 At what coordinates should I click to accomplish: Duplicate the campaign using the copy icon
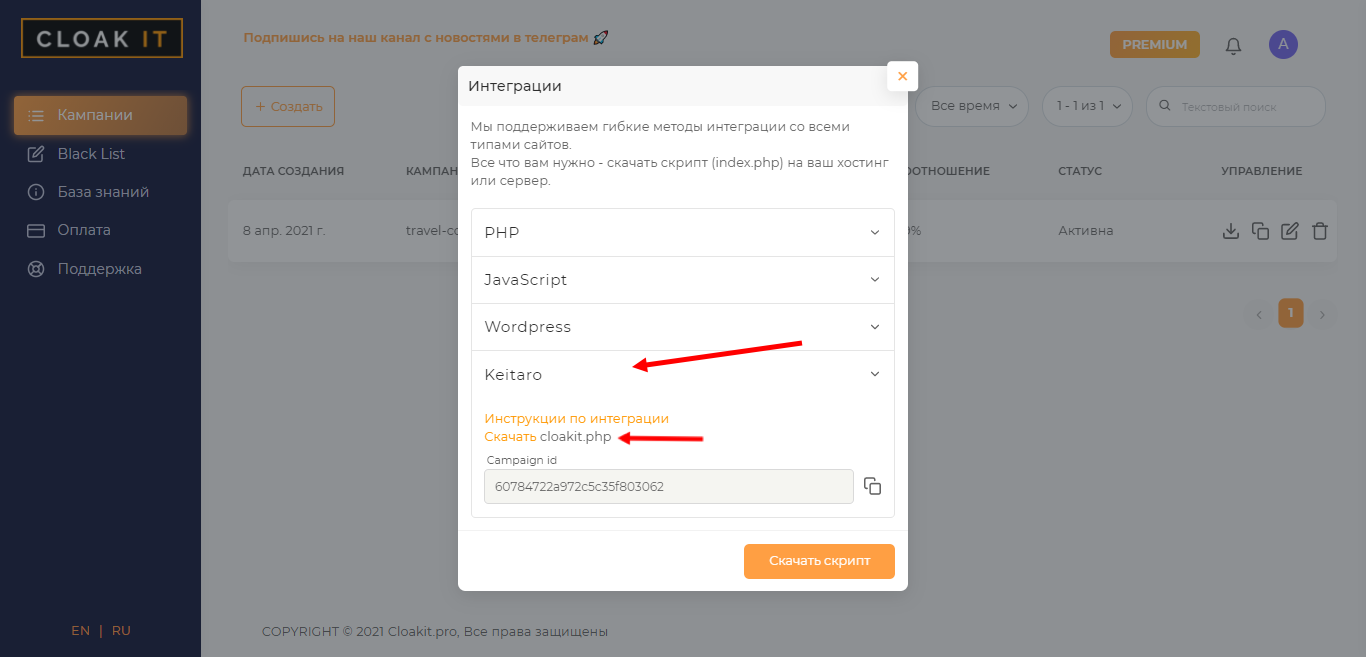click(x=1260, y=231)
